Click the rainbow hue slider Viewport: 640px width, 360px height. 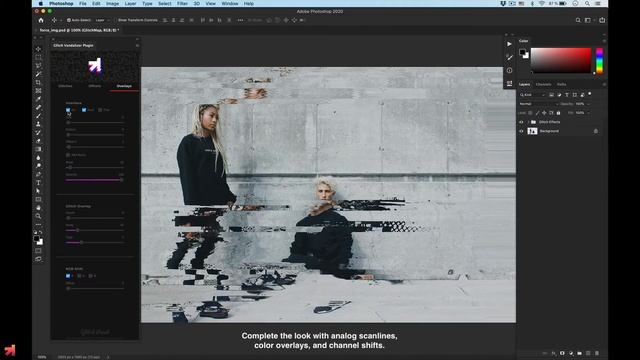point(599,60)
